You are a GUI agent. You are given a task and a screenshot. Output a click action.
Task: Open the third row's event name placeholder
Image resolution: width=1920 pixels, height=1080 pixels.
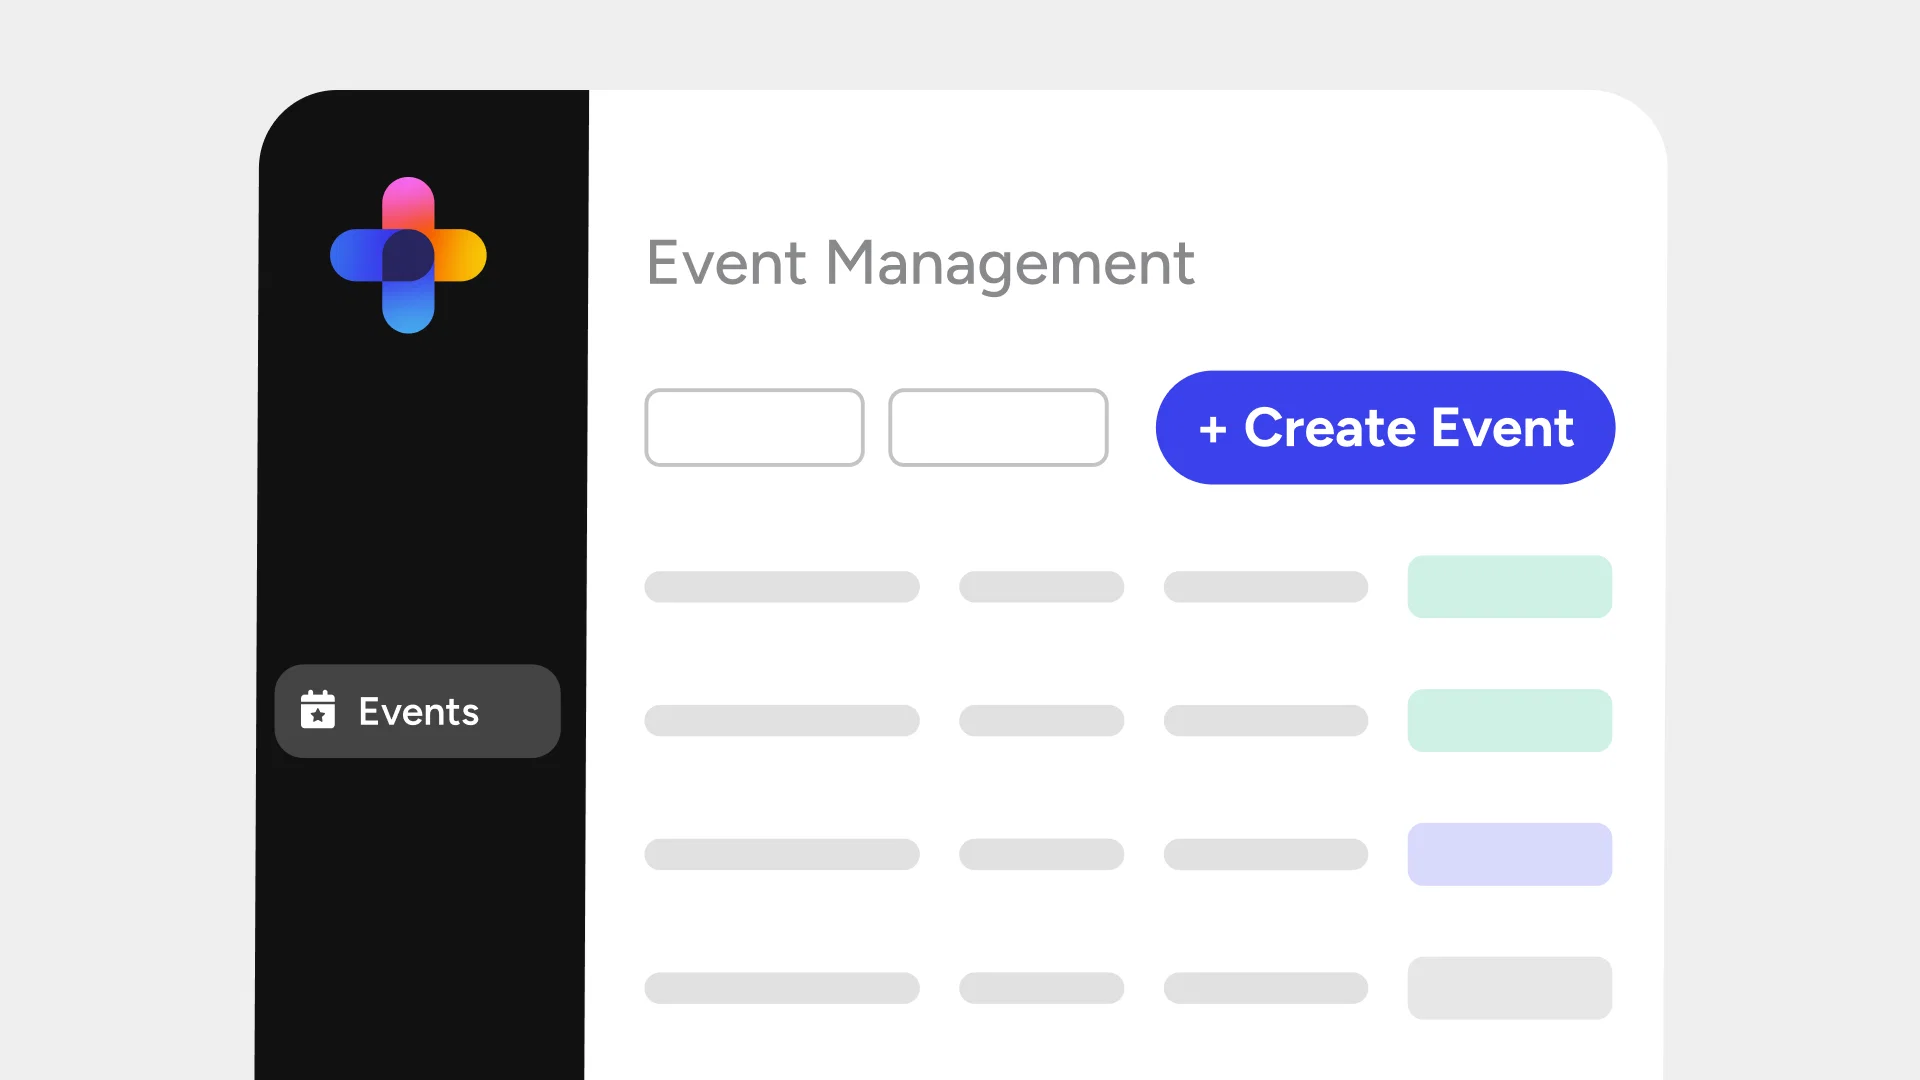pos(781,854)
